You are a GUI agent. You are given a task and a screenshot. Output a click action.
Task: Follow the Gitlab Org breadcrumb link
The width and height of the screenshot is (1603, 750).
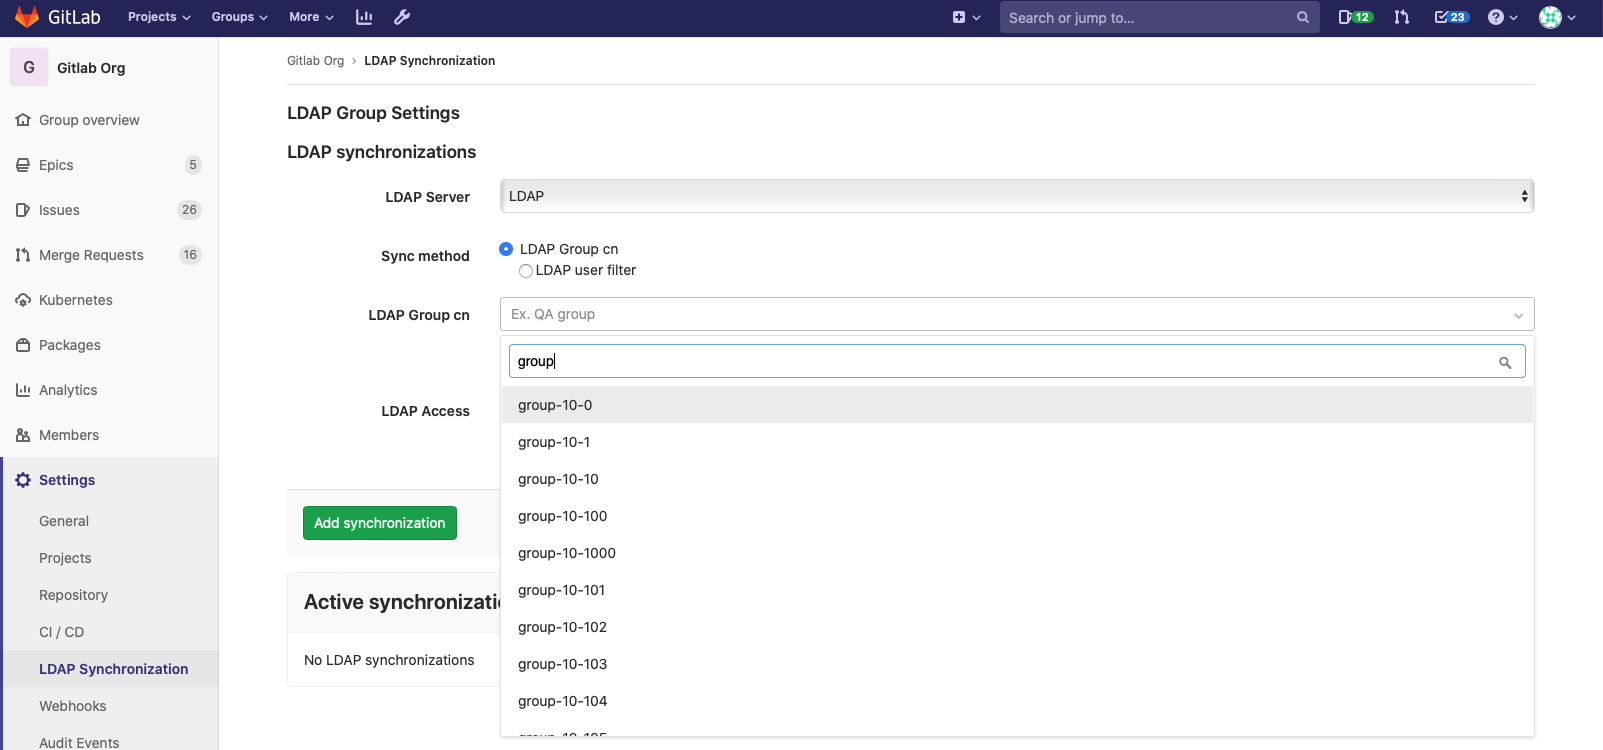click(315, 61)
